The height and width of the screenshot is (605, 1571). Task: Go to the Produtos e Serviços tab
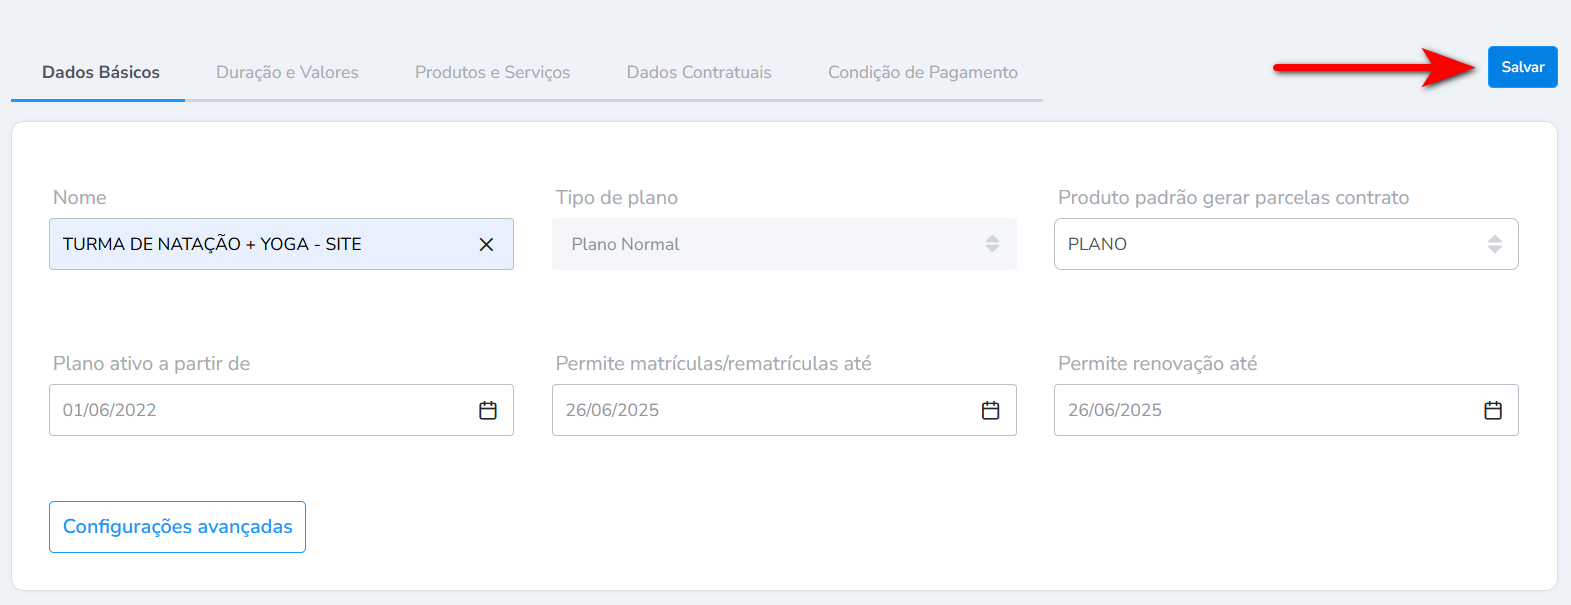(x=492, y=72)
